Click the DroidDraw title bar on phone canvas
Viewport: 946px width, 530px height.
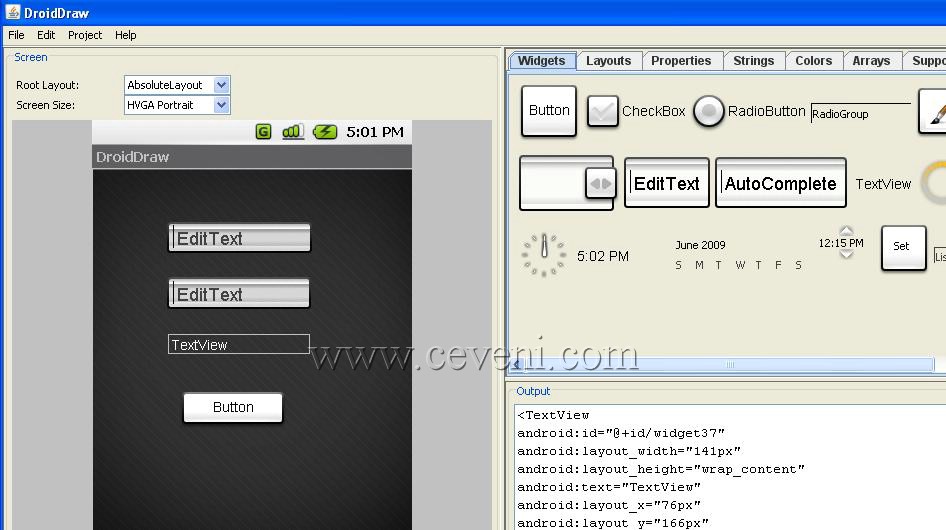(252, 157)
